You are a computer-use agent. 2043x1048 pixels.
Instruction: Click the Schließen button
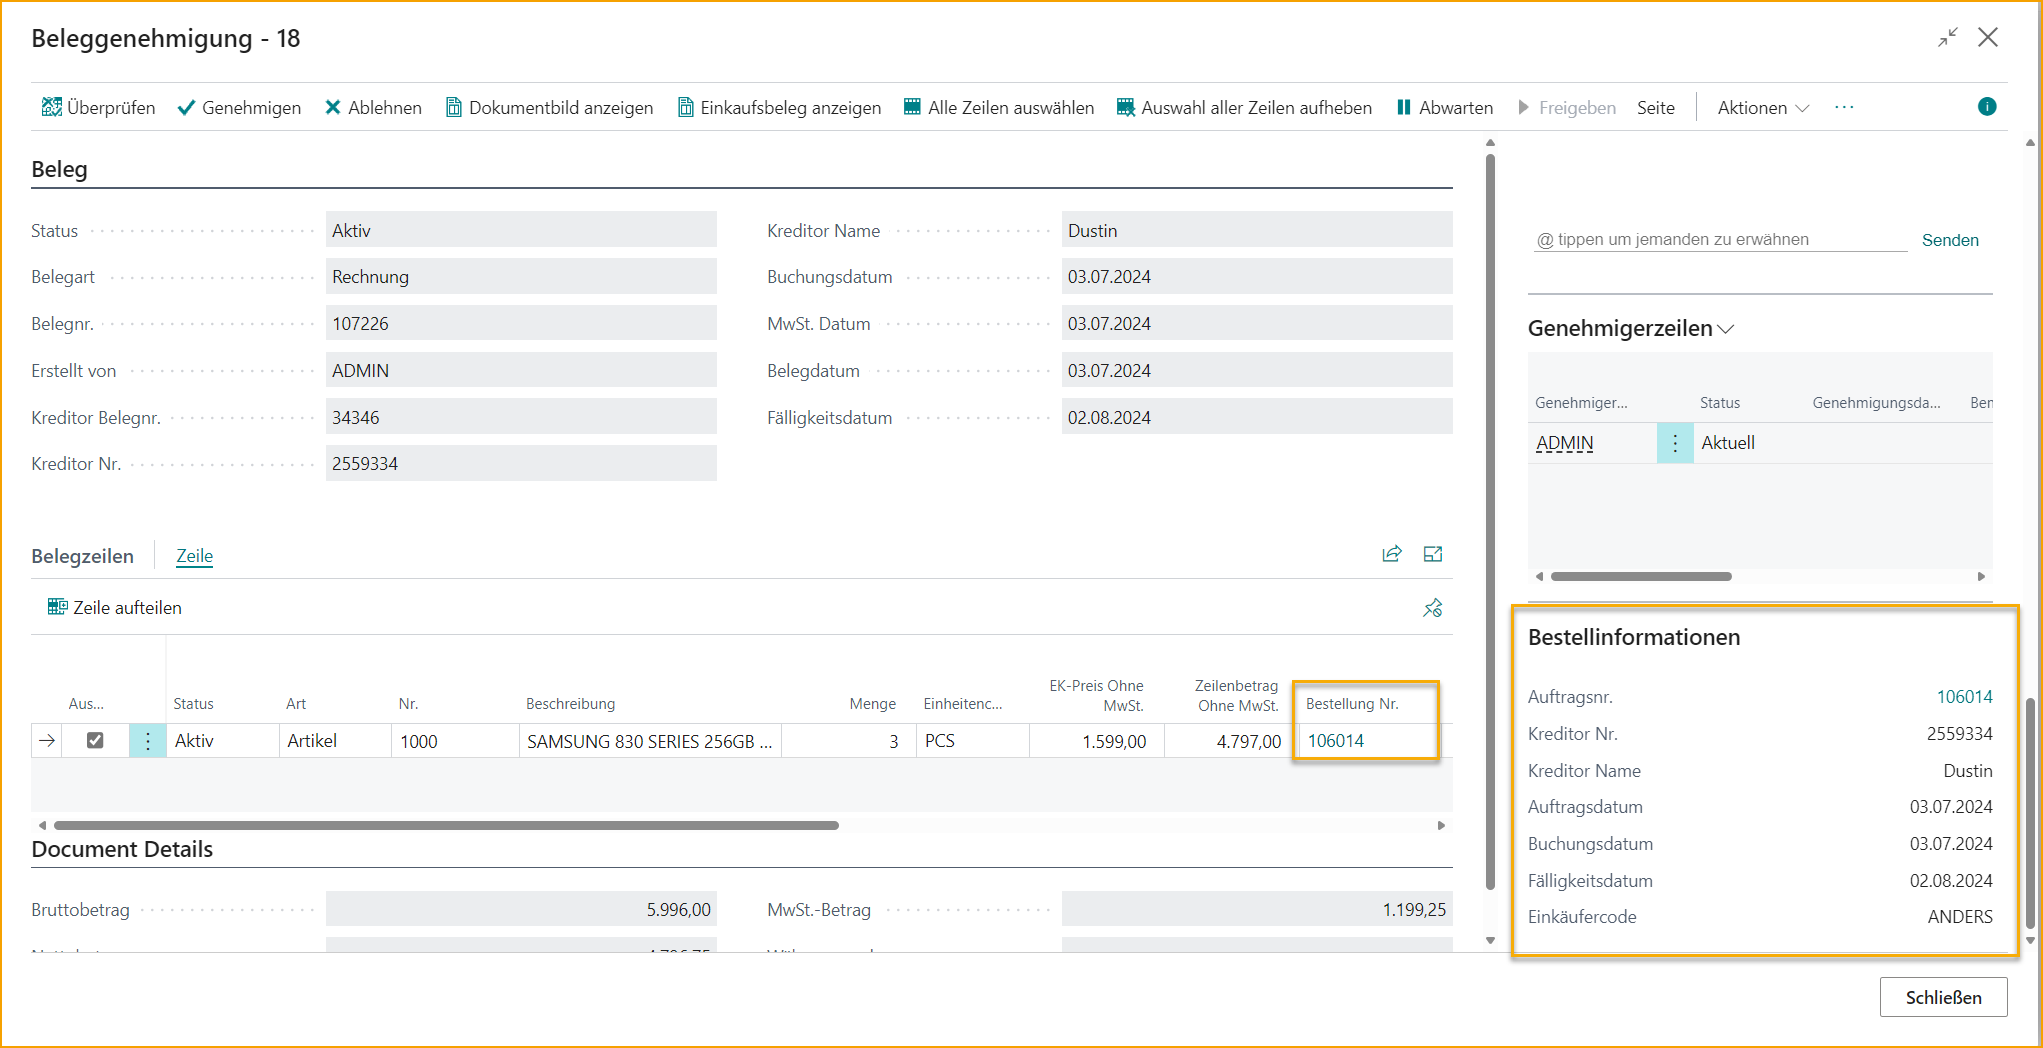tap(1942, 997)
